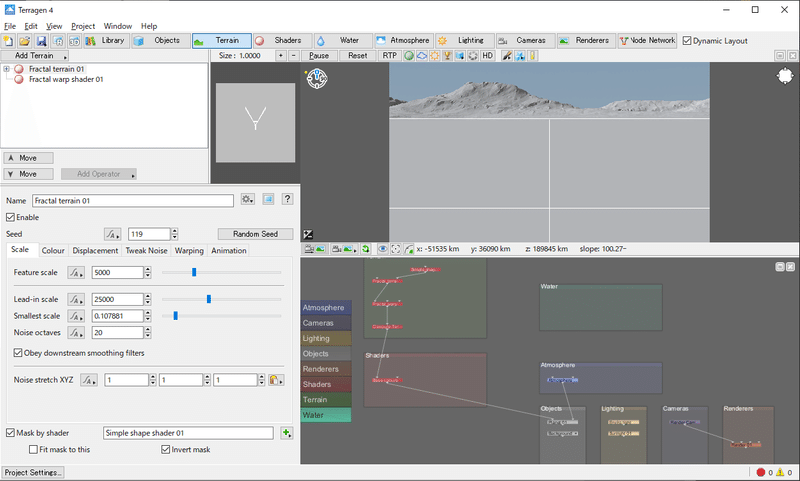Toggle atmosphere cloud icon in preview
Viewport: 800px width, 481px height.
(x=422, y=56)
